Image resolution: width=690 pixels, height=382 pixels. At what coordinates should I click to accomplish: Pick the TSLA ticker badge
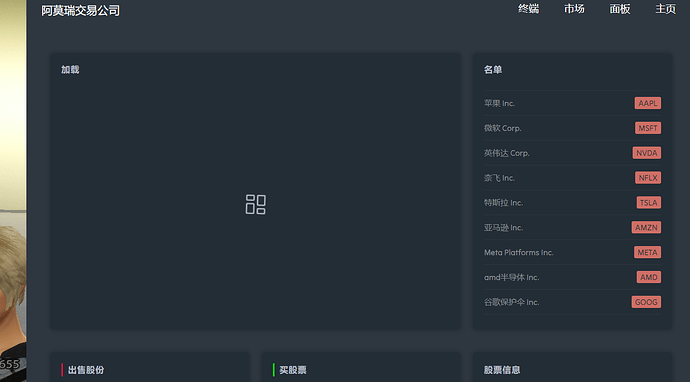pos(649,202)
